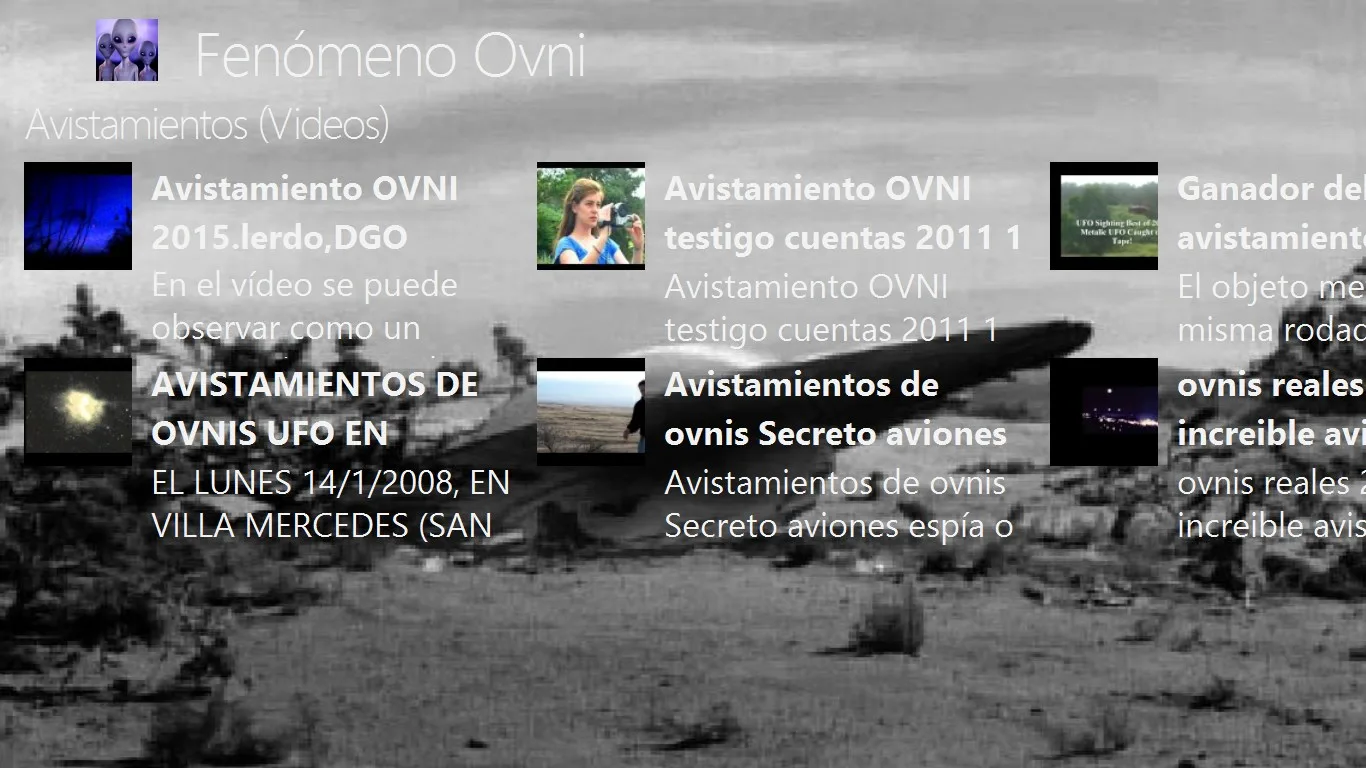Click description 'EL LUNES 14/1/2008, EN VILLA MERCEDES'
The height and width of the screenshot is (768, 1366).
pos(331,504)
